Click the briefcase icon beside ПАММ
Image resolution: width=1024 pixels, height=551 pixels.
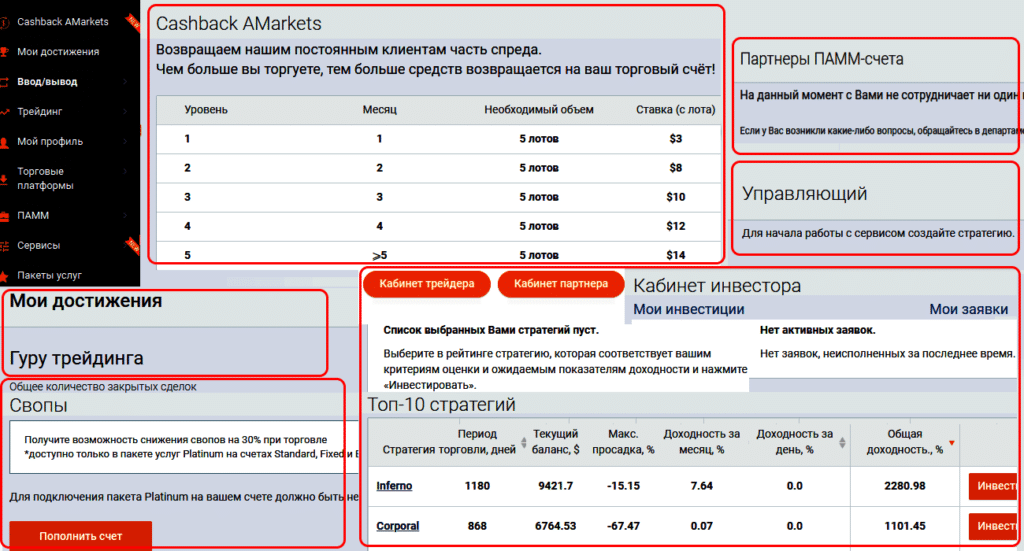pyautogui.click(x=4, y=215)
